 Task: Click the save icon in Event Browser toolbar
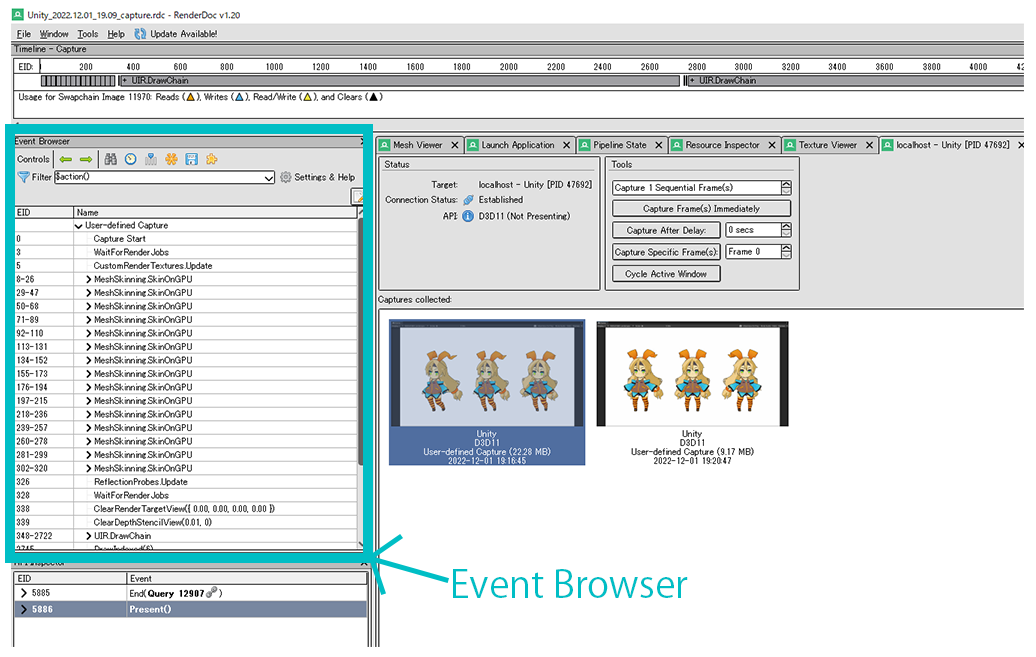click(x=190, y=158)
